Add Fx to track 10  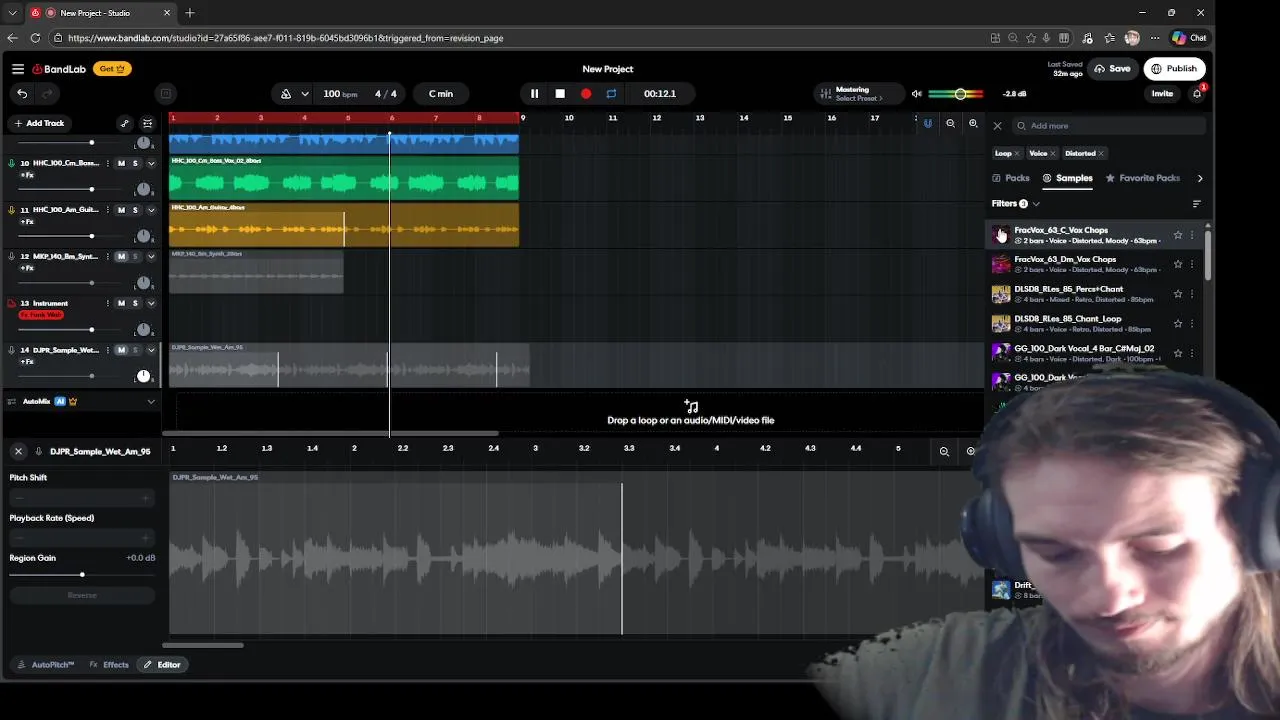(x=27, y=175)
